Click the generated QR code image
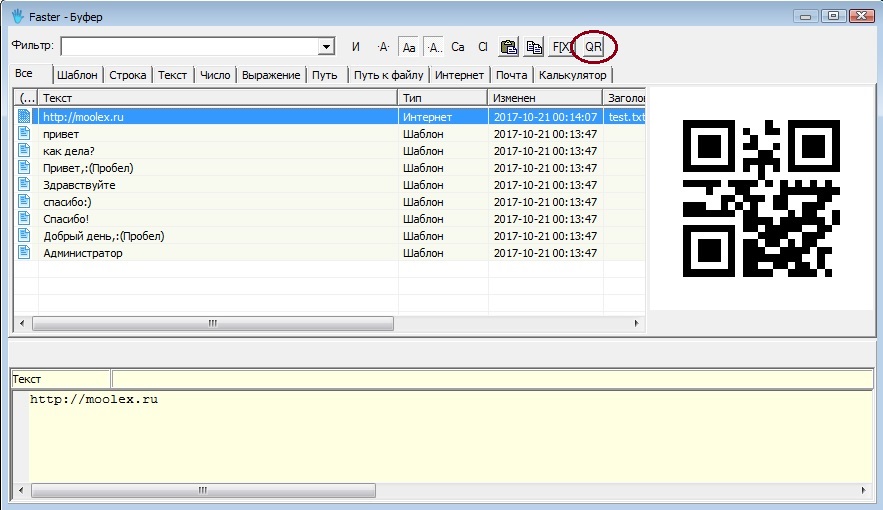 (x=761, y=198)
